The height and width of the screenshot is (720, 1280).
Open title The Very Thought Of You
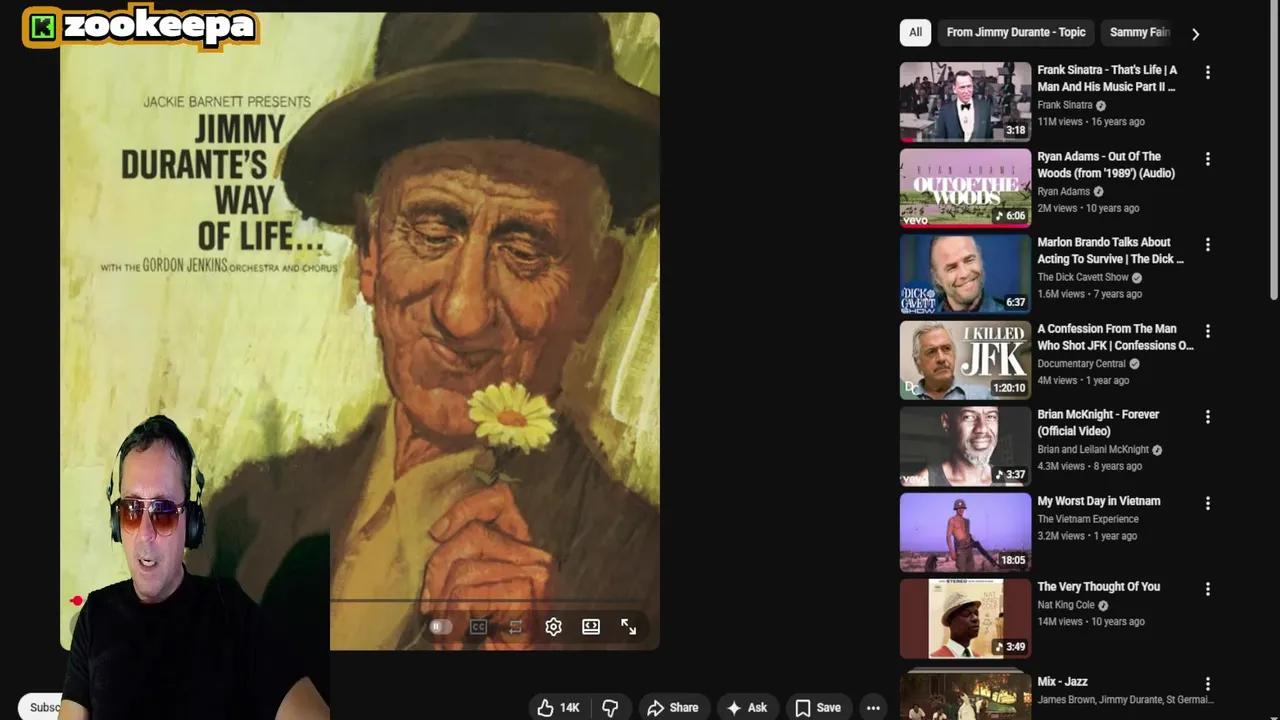(x=1098, y=586)
